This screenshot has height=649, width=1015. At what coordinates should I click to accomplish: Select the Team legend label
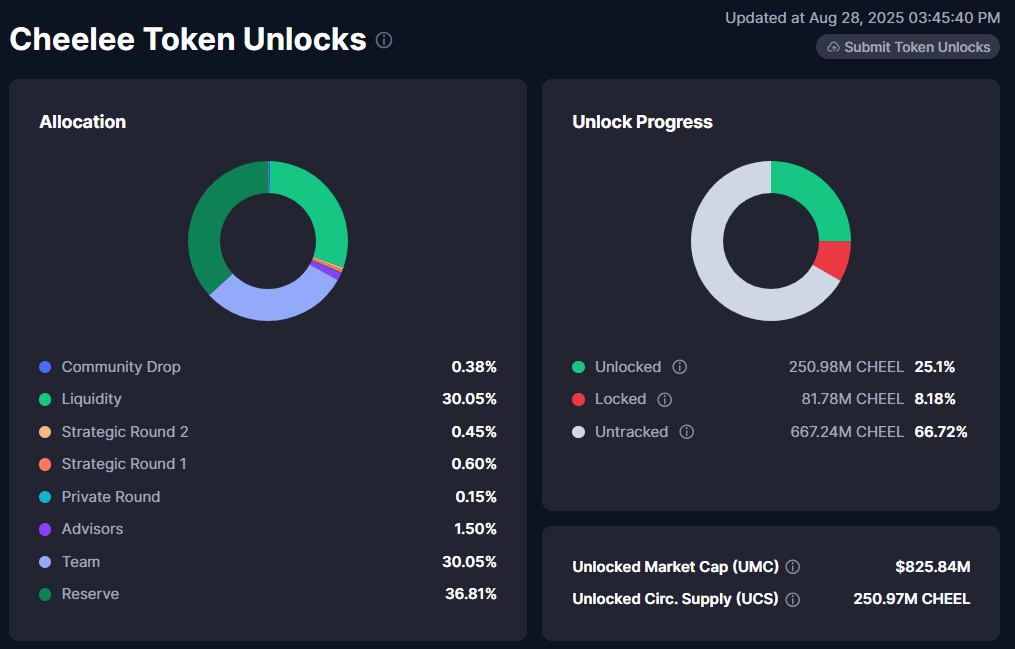(x=81, y=562)
